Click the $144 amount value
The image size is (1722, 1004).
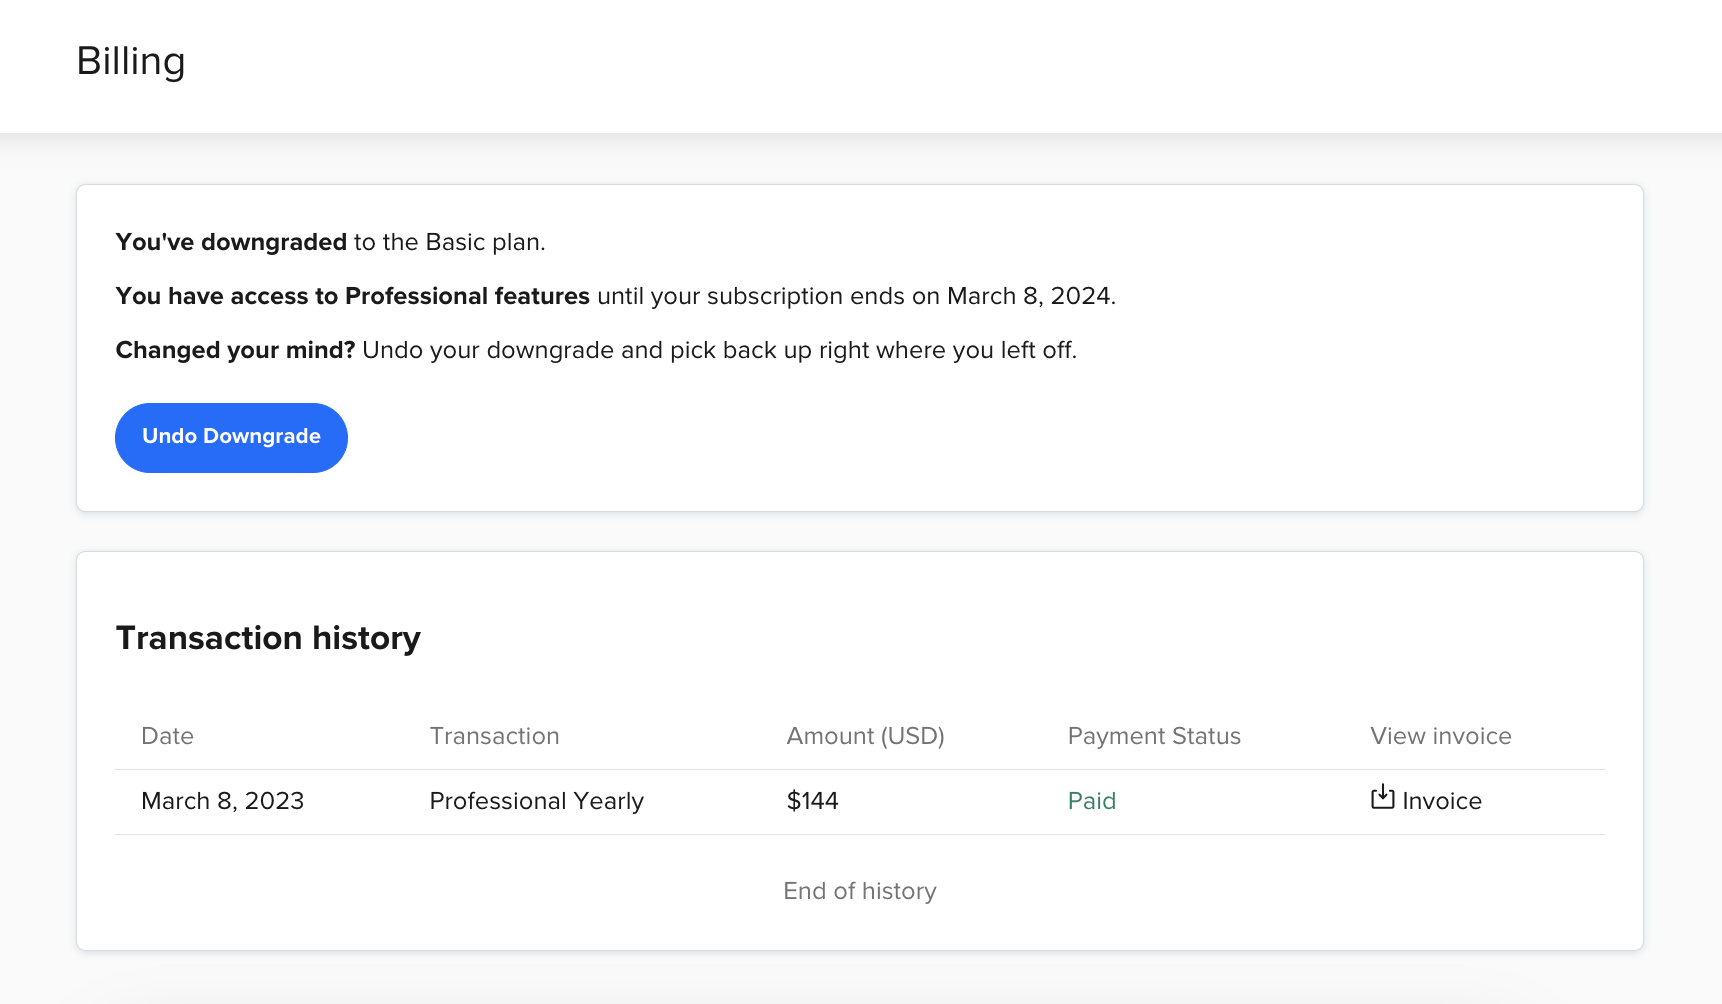pyautogui.click(x=812, y=801)
